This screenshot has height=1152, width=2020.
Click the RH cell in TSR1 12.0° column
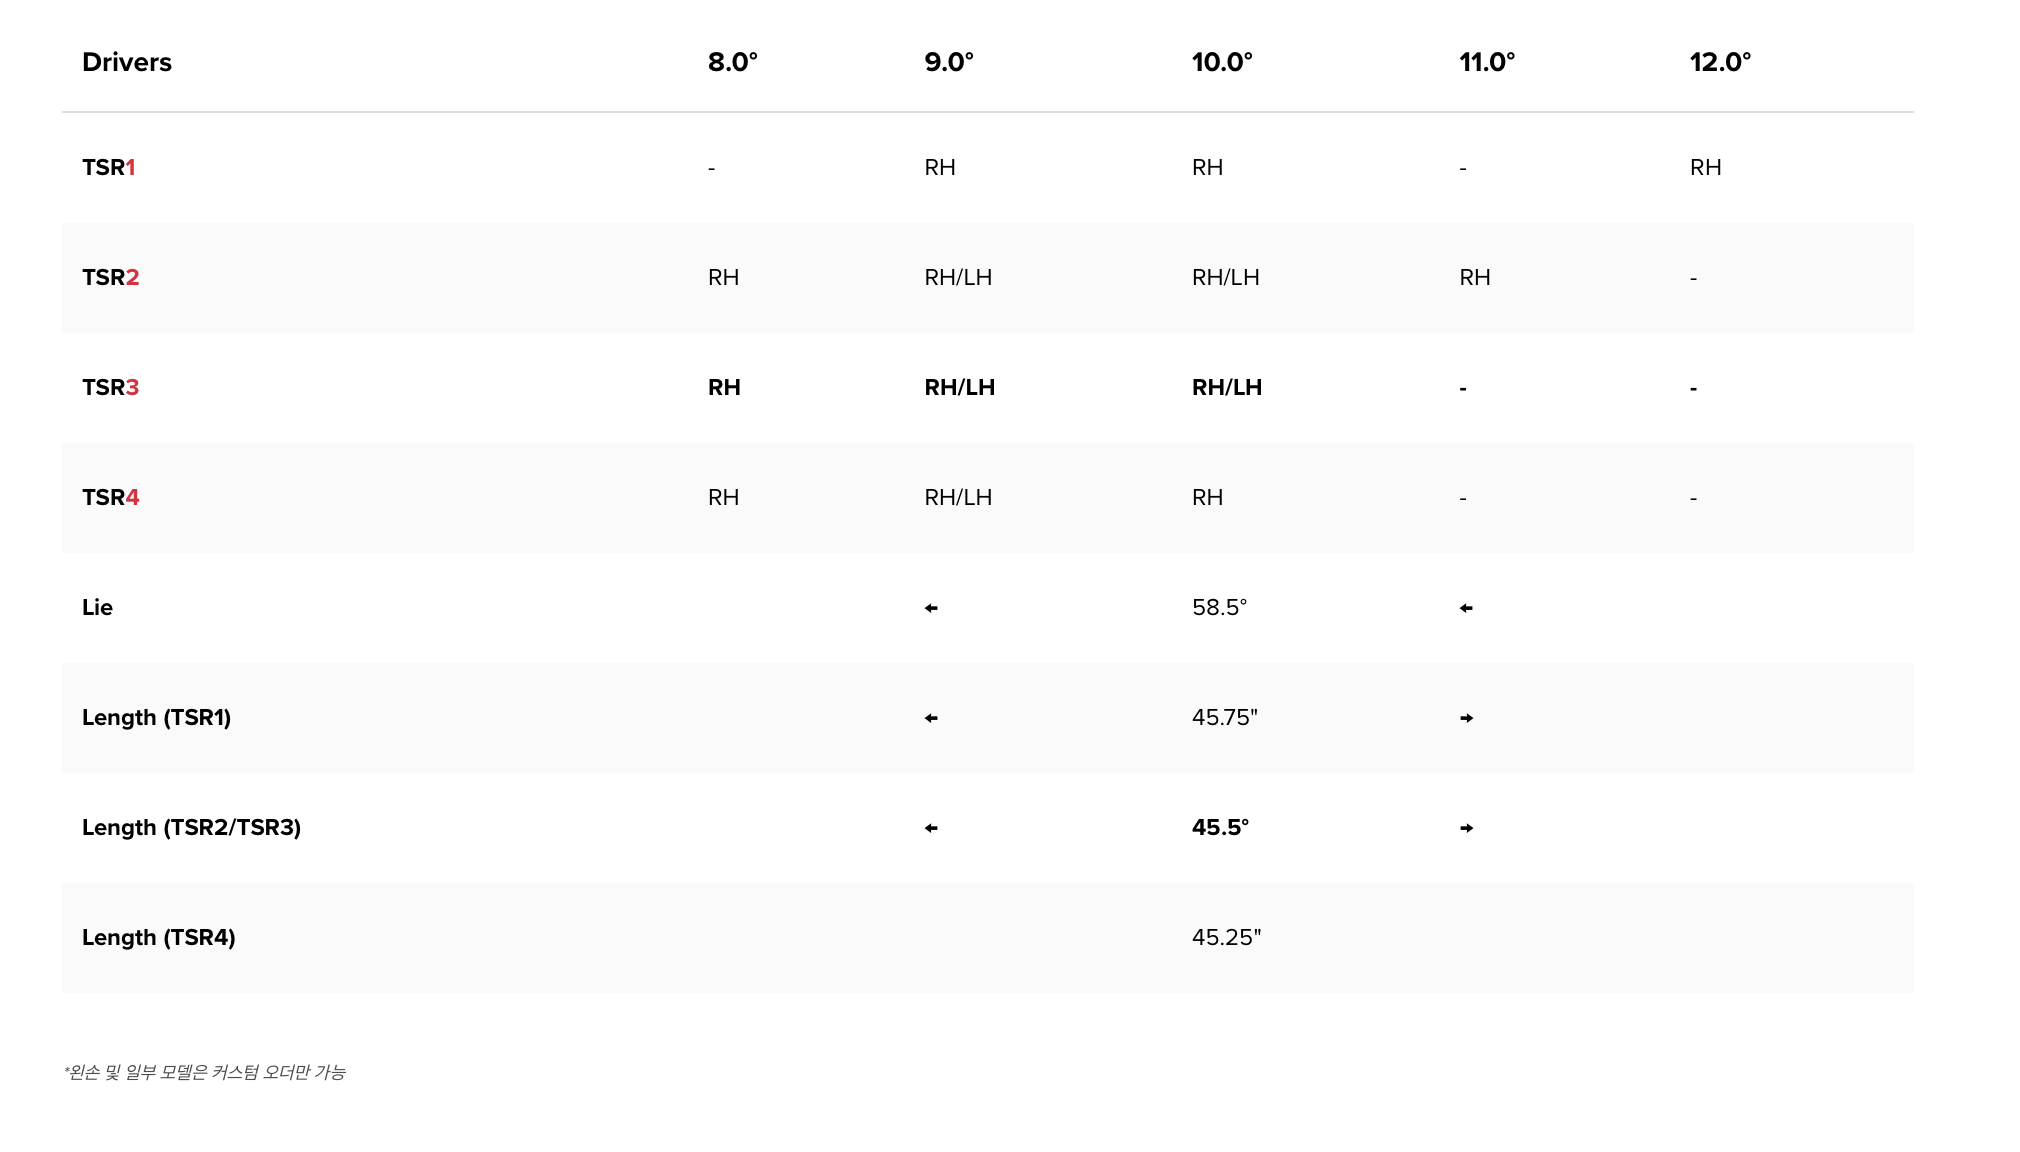[1705, 167]
